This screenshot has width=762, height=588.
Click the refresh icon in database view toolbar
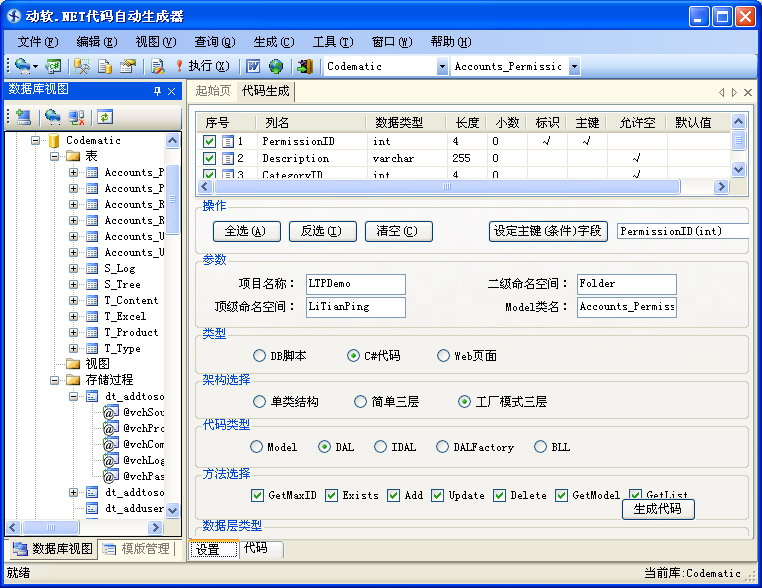pos(105,117)
